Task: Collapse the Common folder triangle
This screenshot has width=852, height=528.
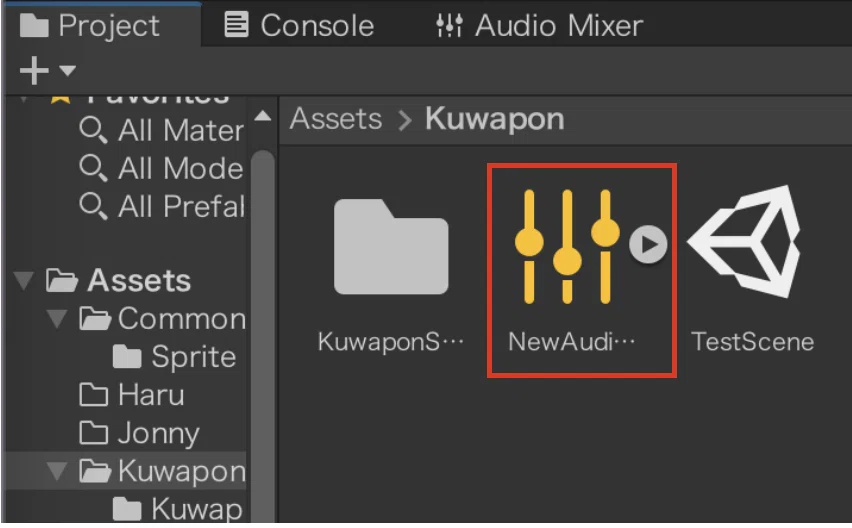Action: click(x=57, y=319)
